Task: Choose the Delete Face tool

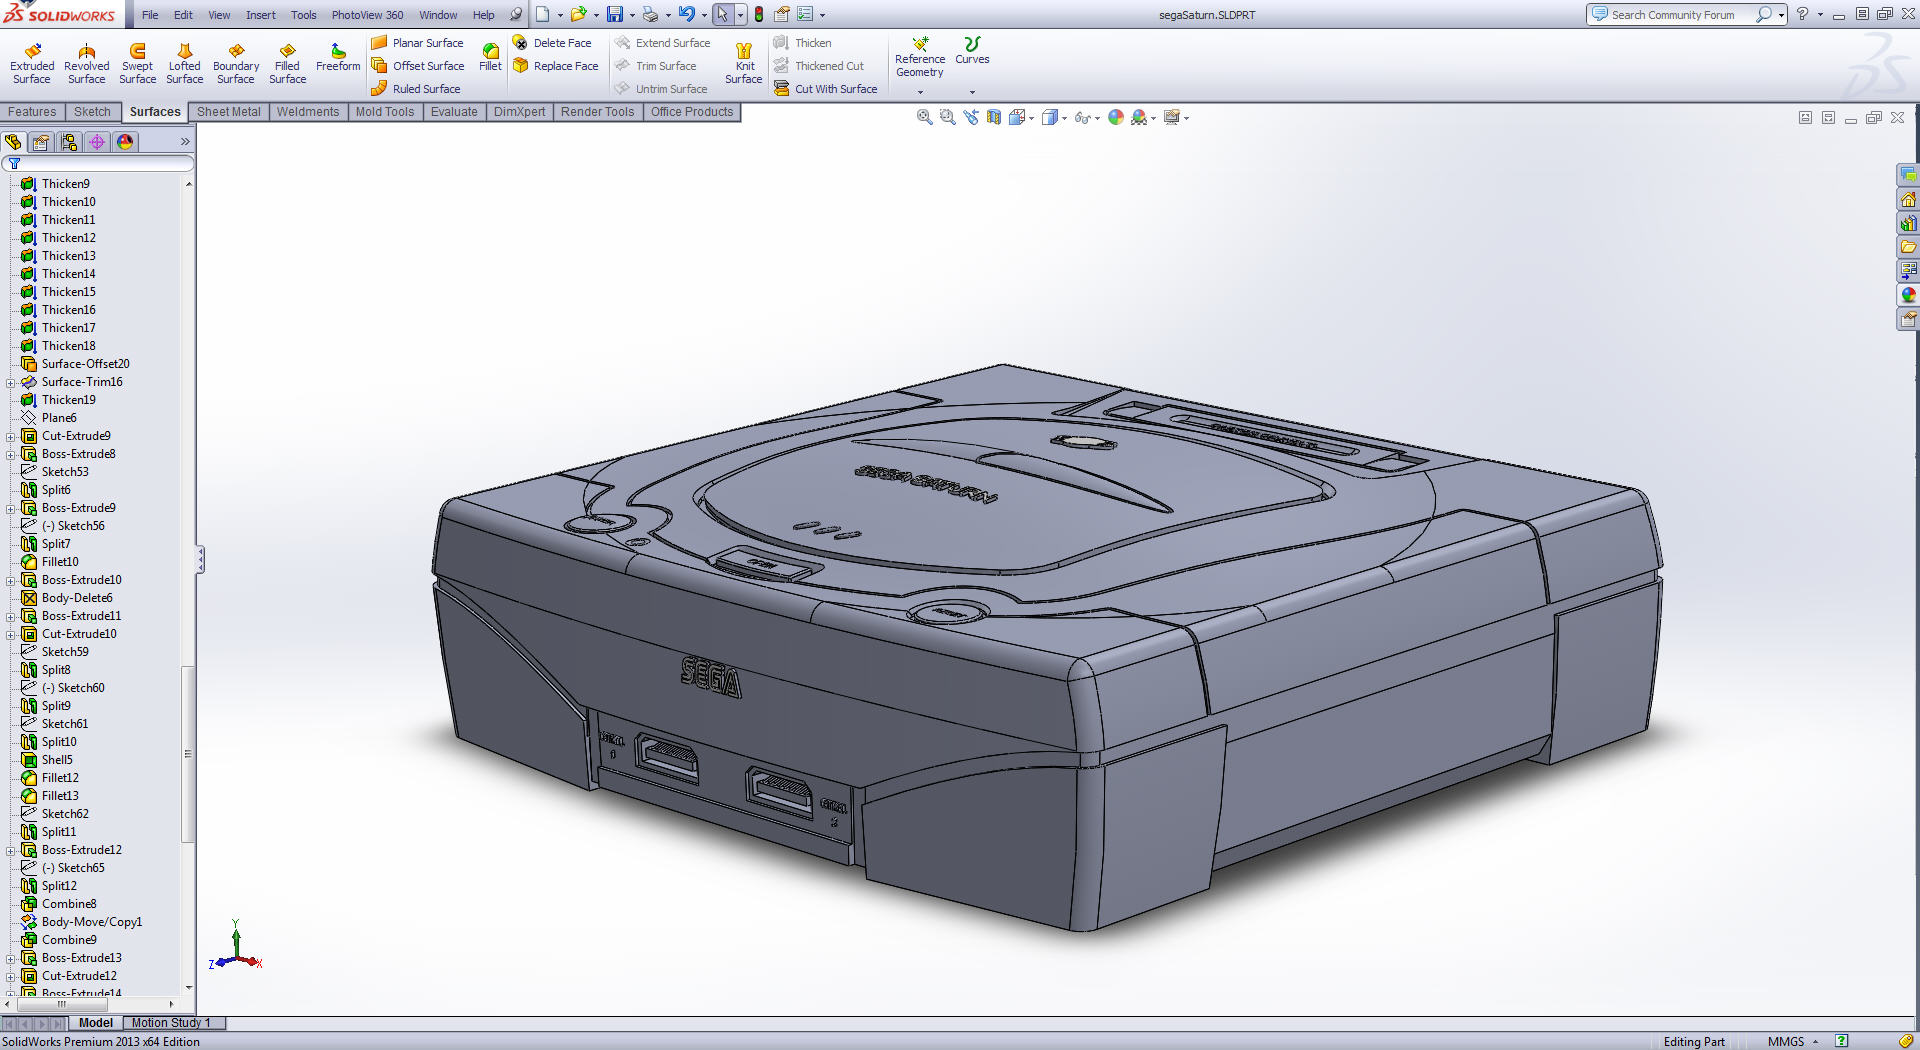Action: 552,43
